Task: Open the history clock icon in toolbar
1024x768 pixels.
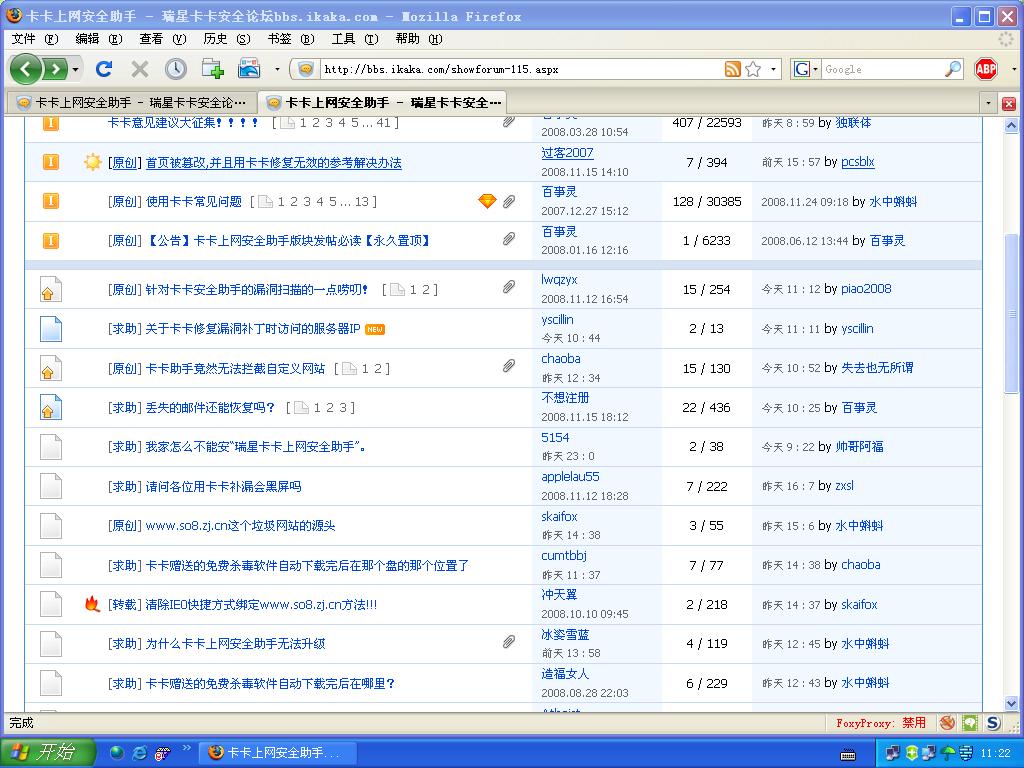Action: pos(176,69)
